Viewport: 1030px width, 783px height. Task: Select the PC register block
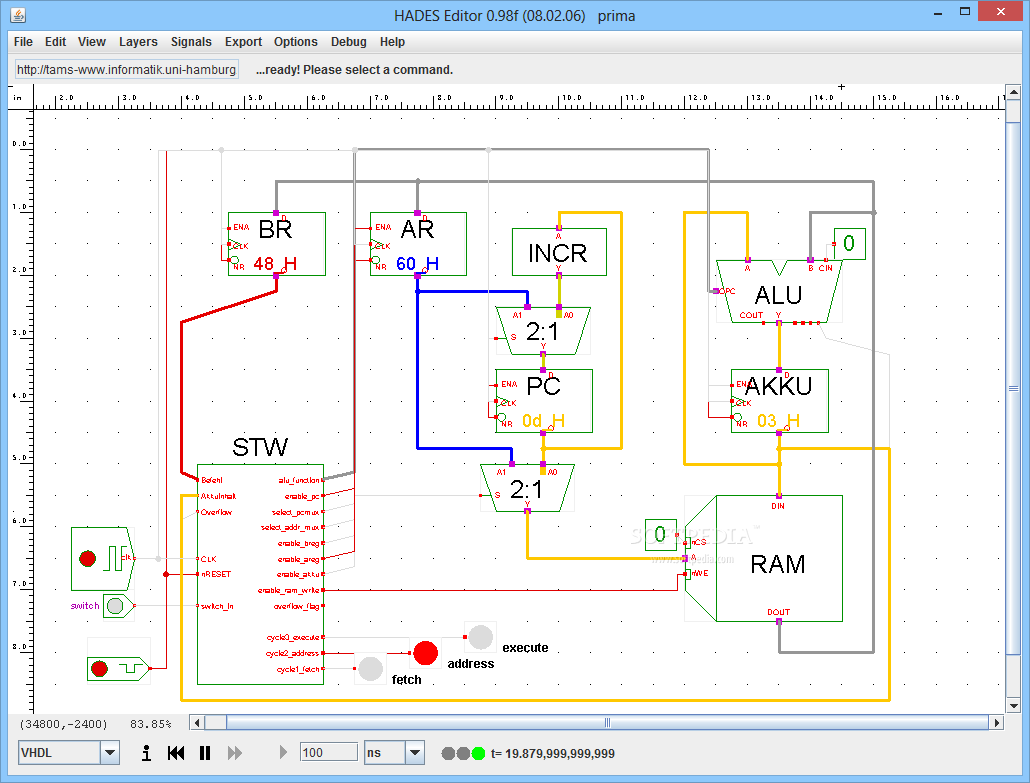[x=544, y=401]
